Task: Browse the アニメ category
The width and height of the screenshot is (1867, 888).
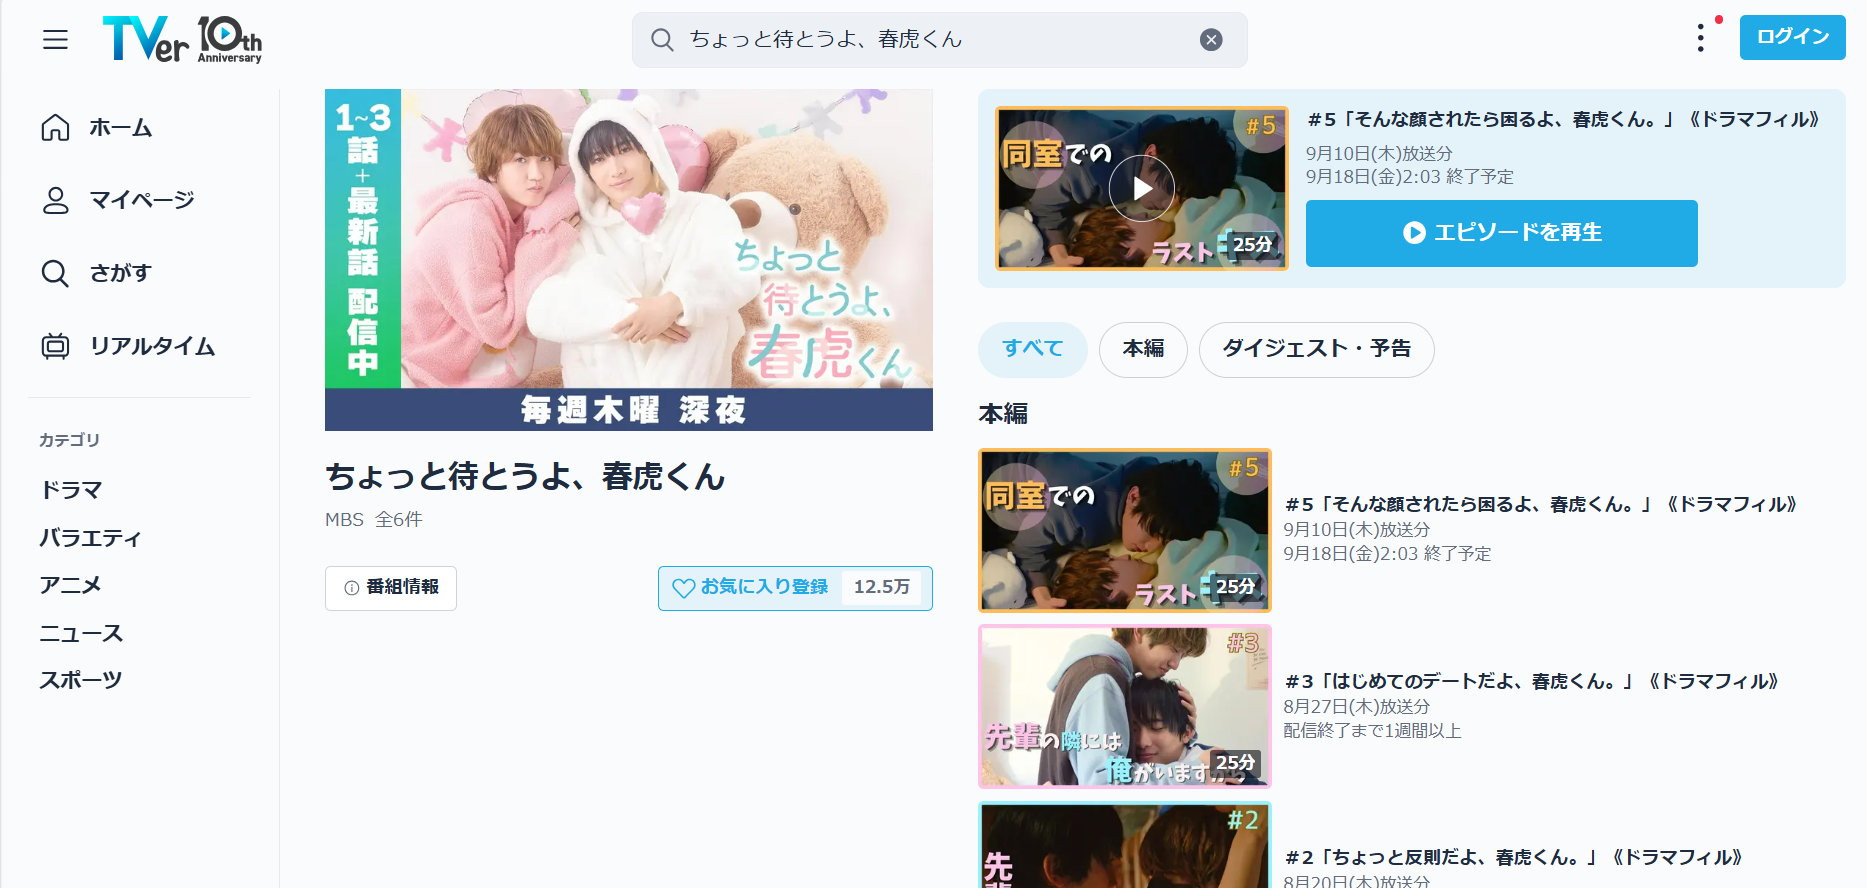Action: pyautogui.click(x=70, y=585)
